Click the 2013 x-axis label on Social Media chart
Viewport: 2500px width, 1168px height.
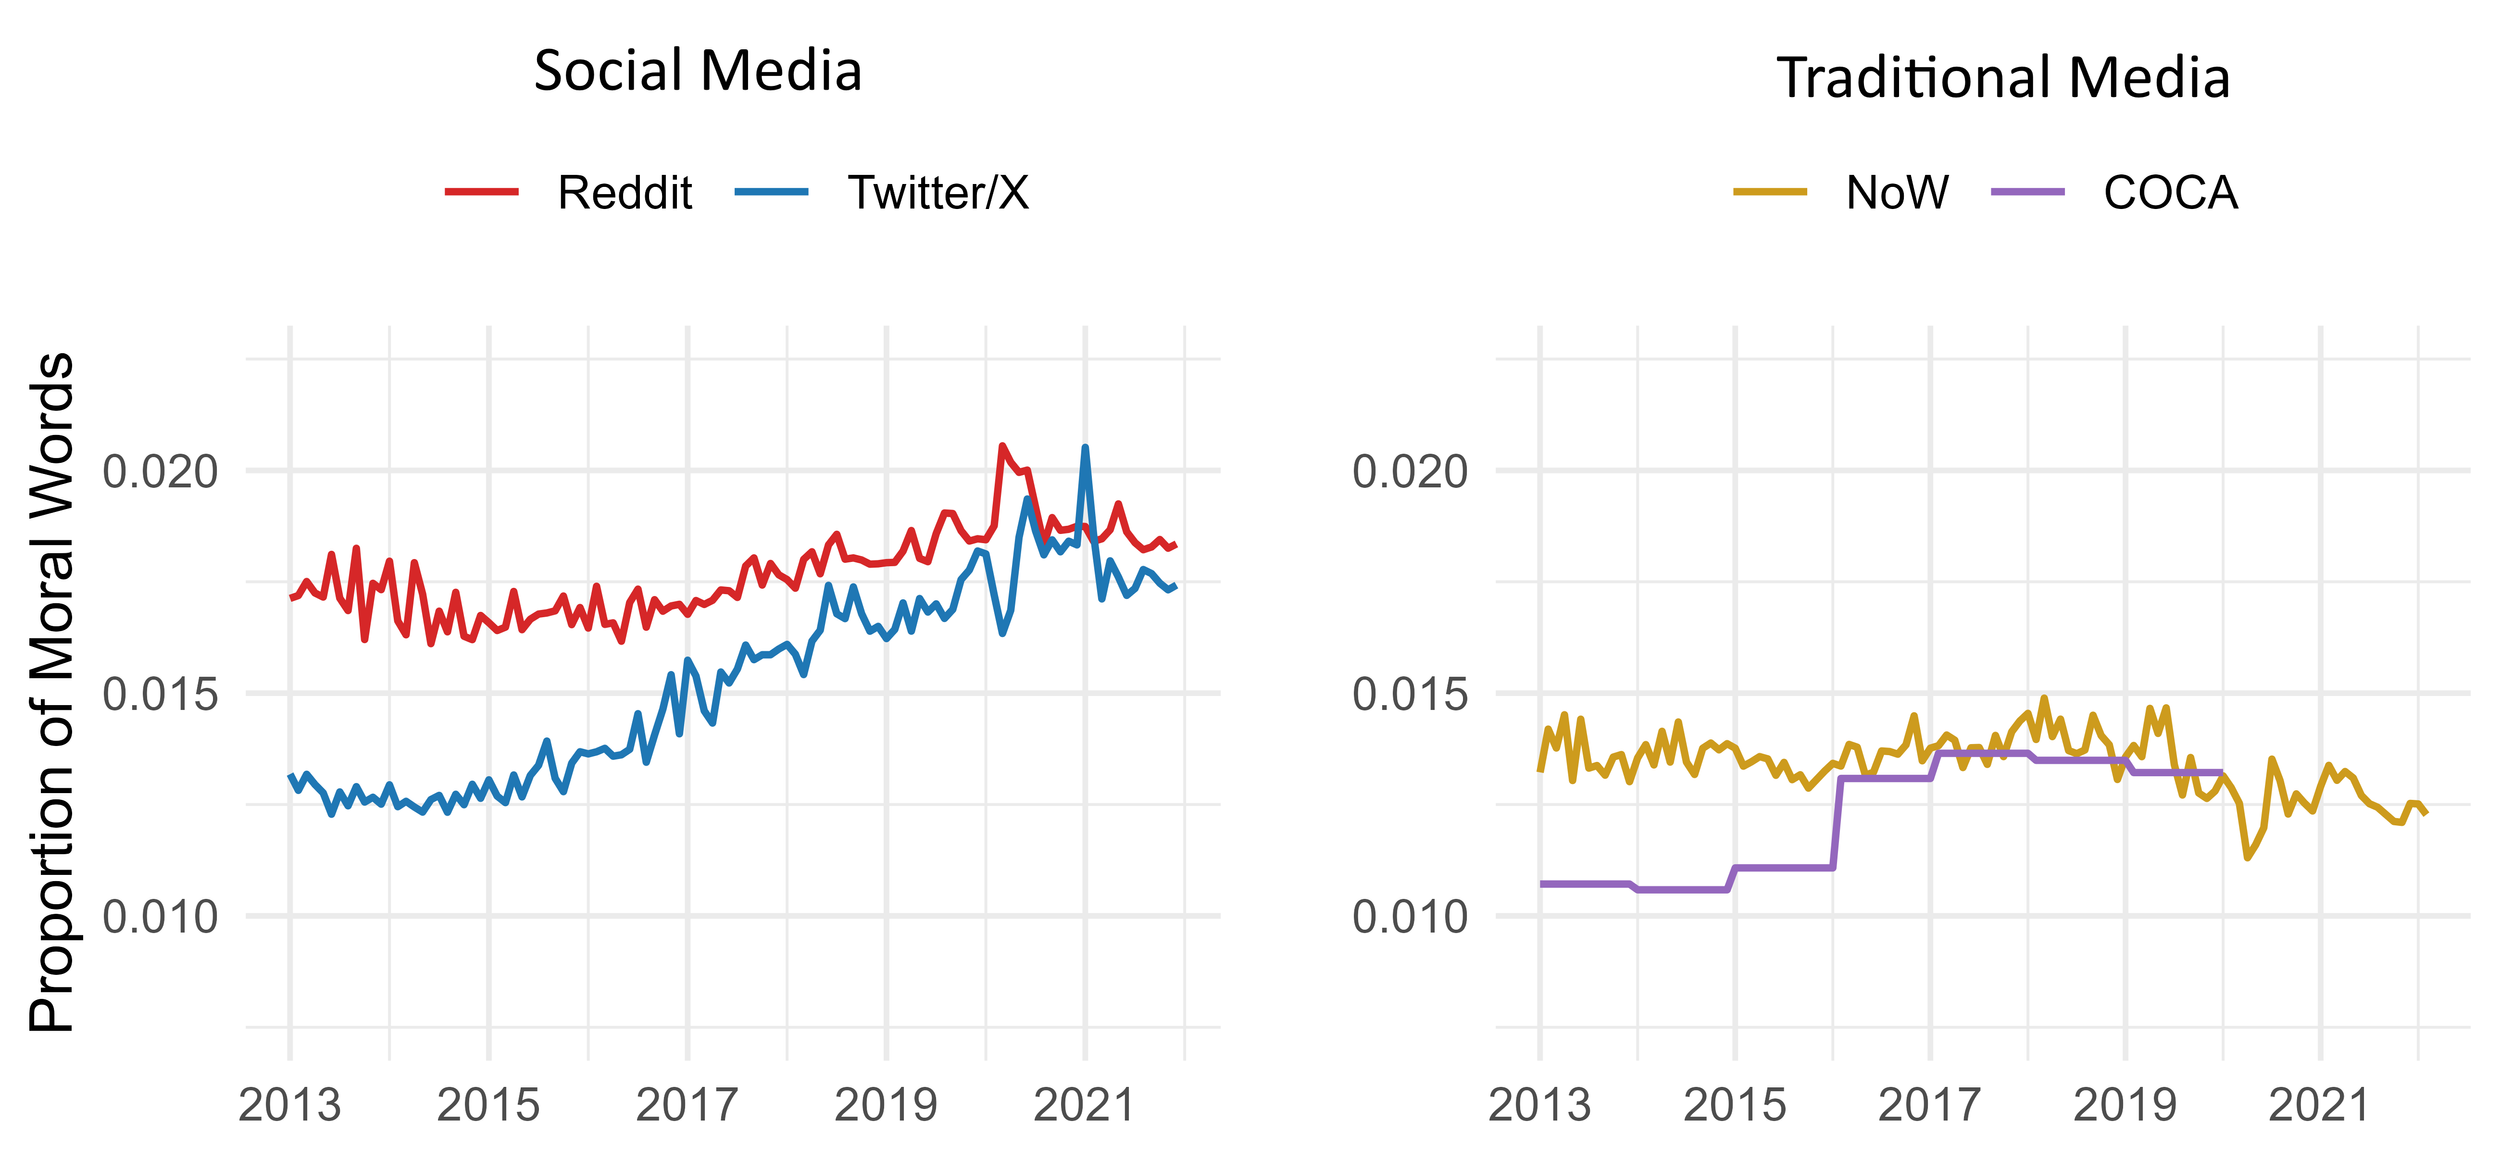click(x=290, y=1106)
